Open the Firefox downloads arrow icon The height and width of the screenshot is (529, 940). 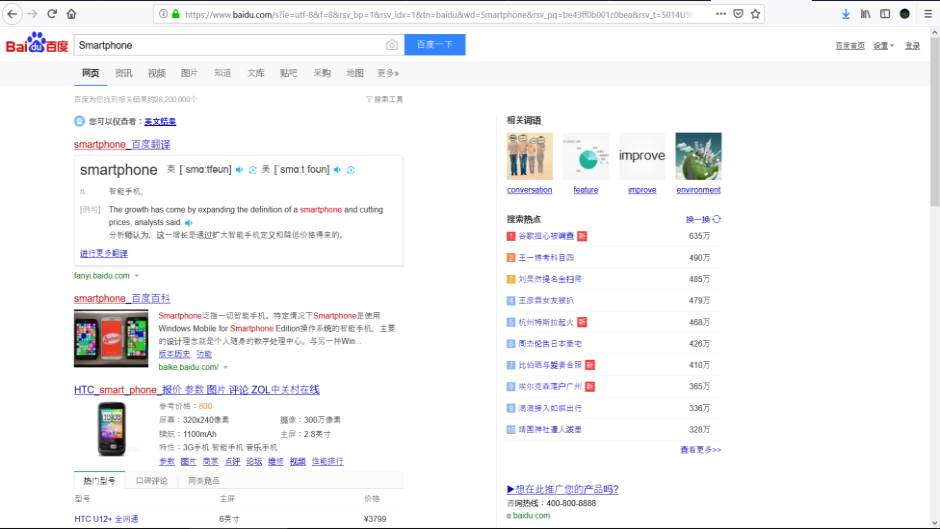click(x=846, y=14)
